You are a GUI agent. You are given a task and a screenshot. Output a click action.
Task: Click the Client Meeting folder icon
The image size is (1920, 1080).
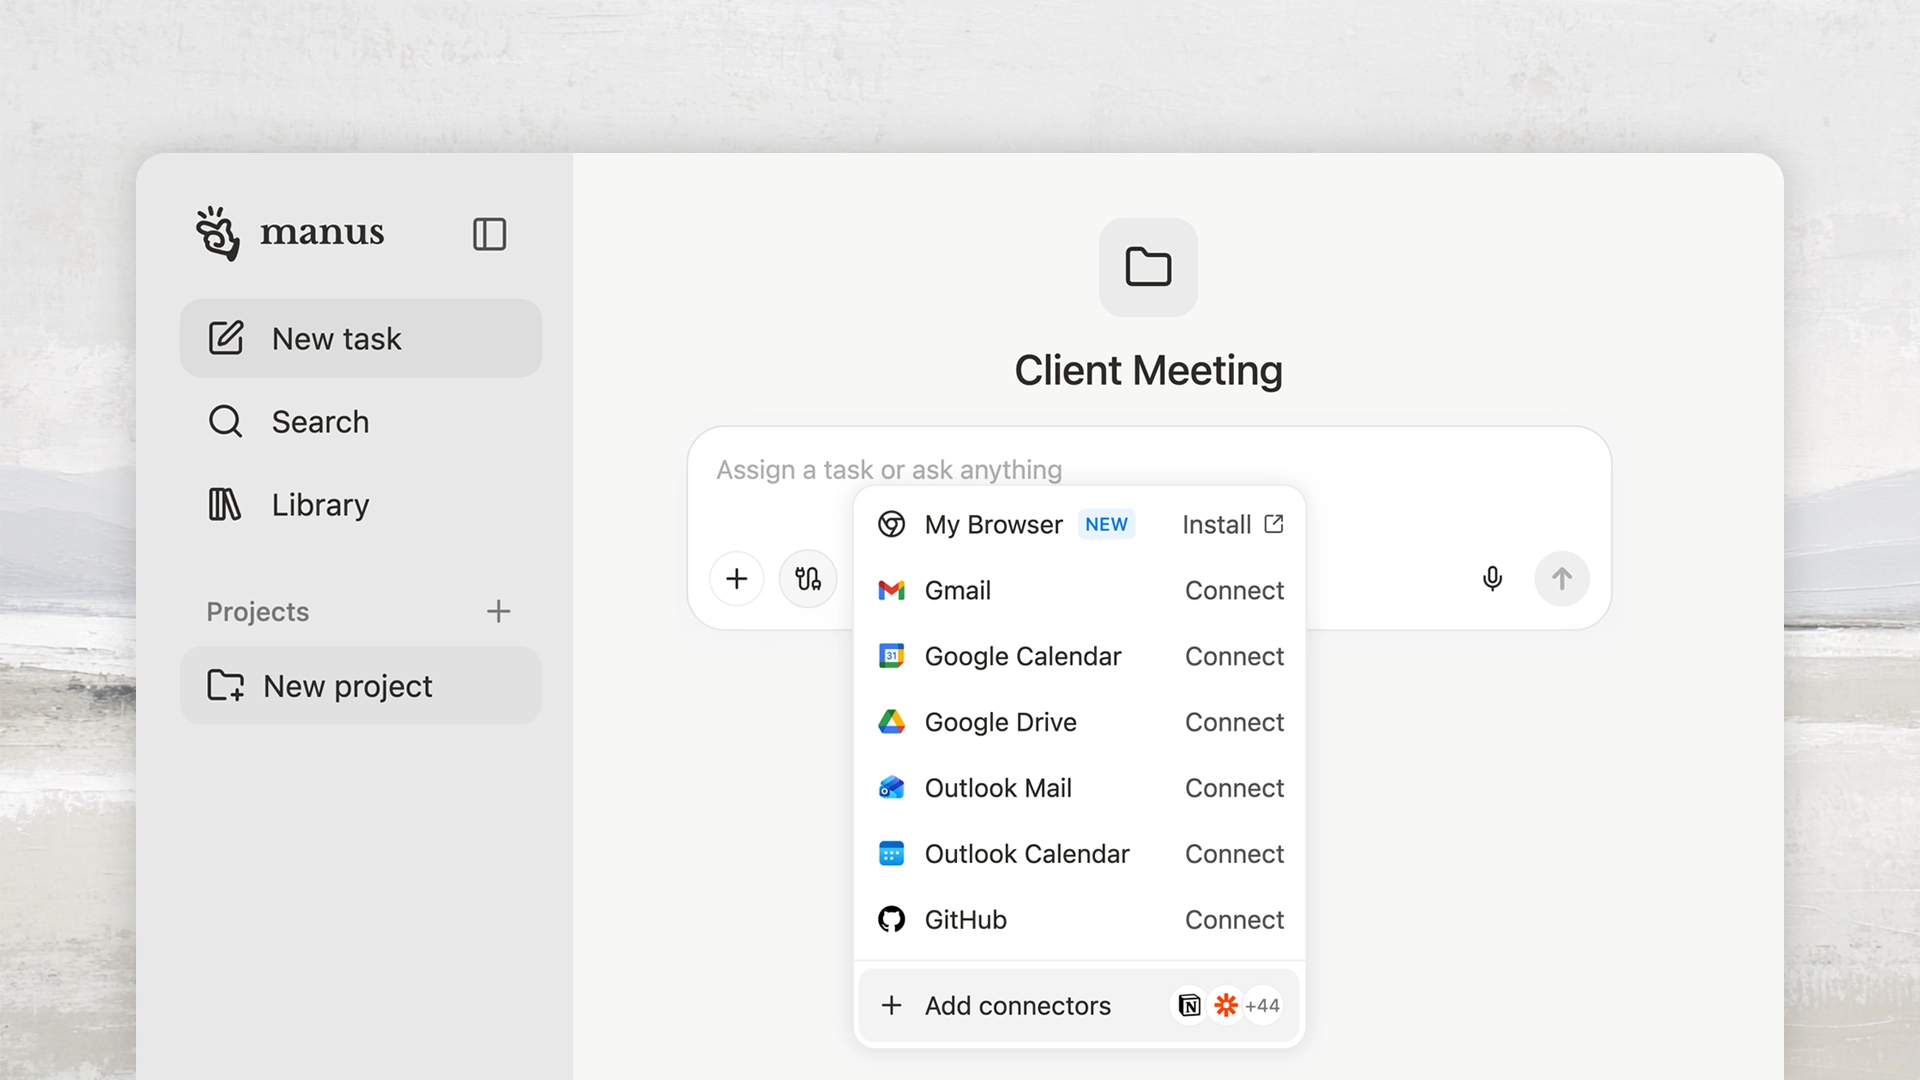point(1148,267)
